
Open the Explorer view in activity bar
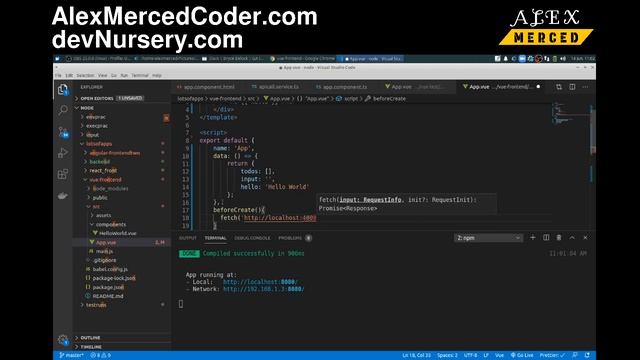click(x=63, y=89)
